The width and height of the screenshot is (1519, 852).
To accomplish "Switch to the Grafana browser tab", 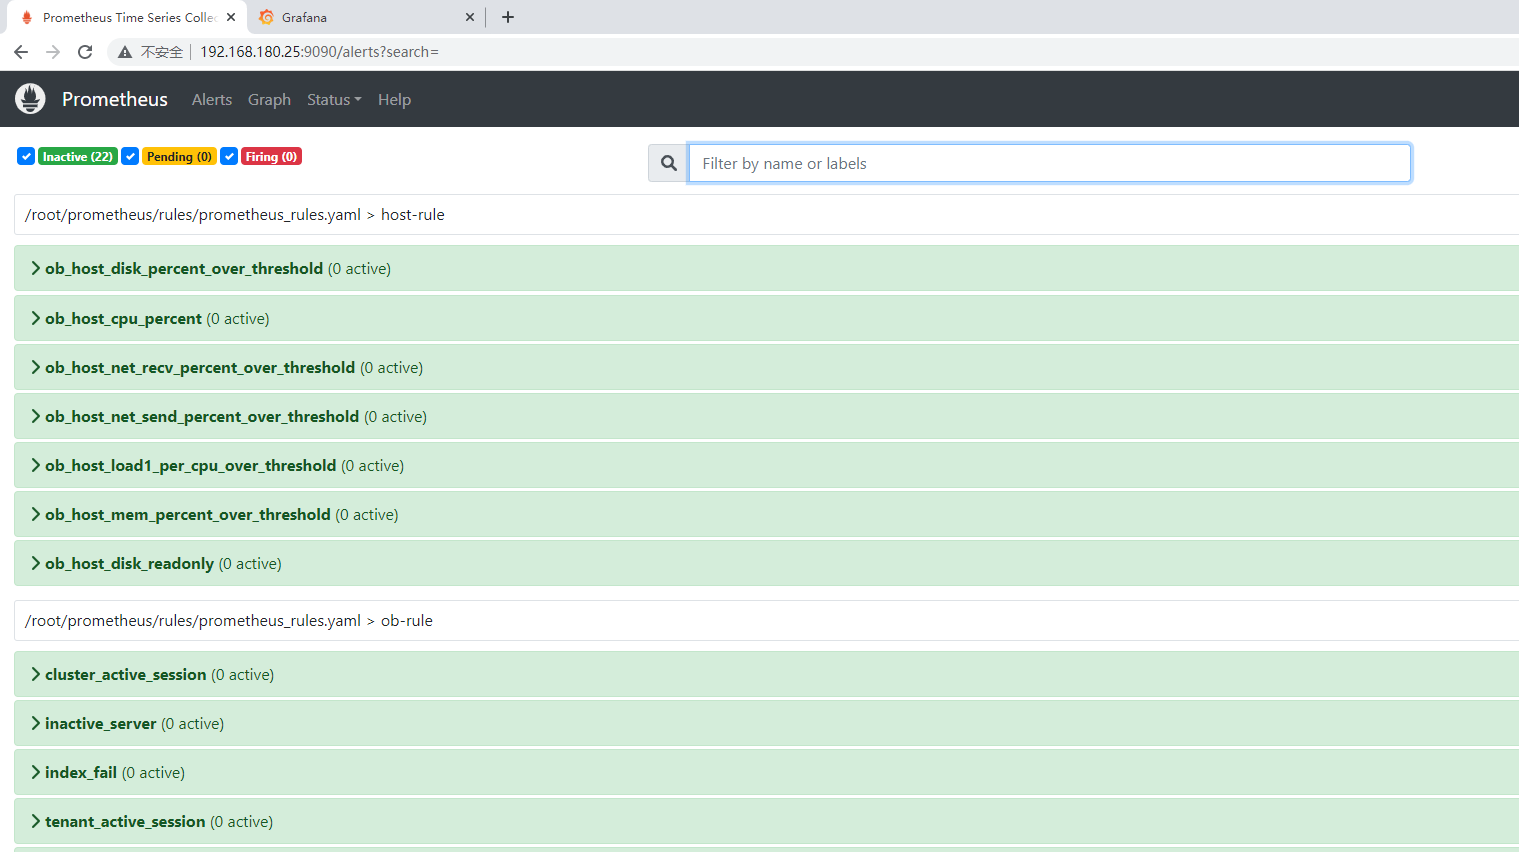I will tap(366, 17).
